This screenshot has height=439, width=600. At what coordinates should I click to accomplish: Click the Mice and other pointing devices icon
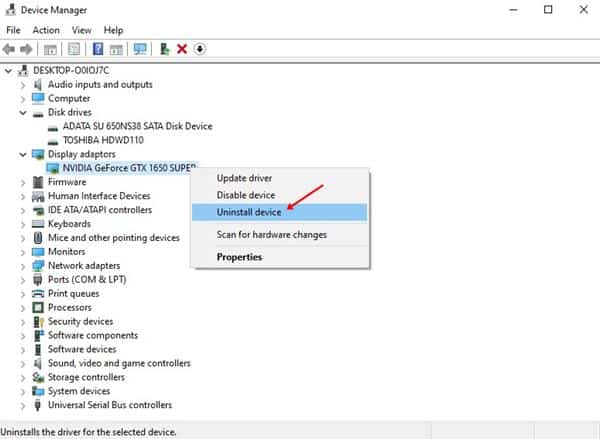[x=38, y=238]
